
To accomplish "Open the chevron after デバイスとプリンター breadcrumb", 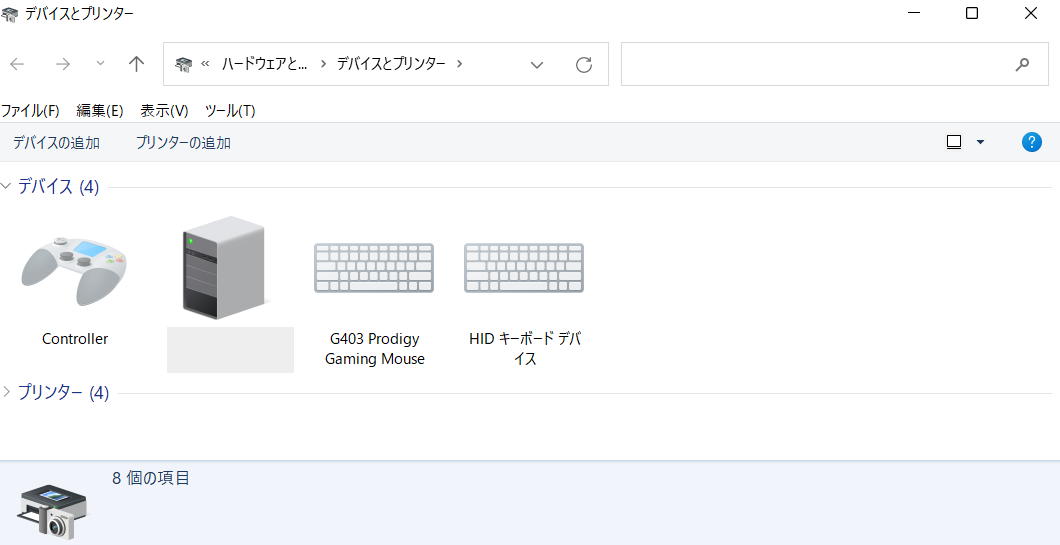I will 460,64.
